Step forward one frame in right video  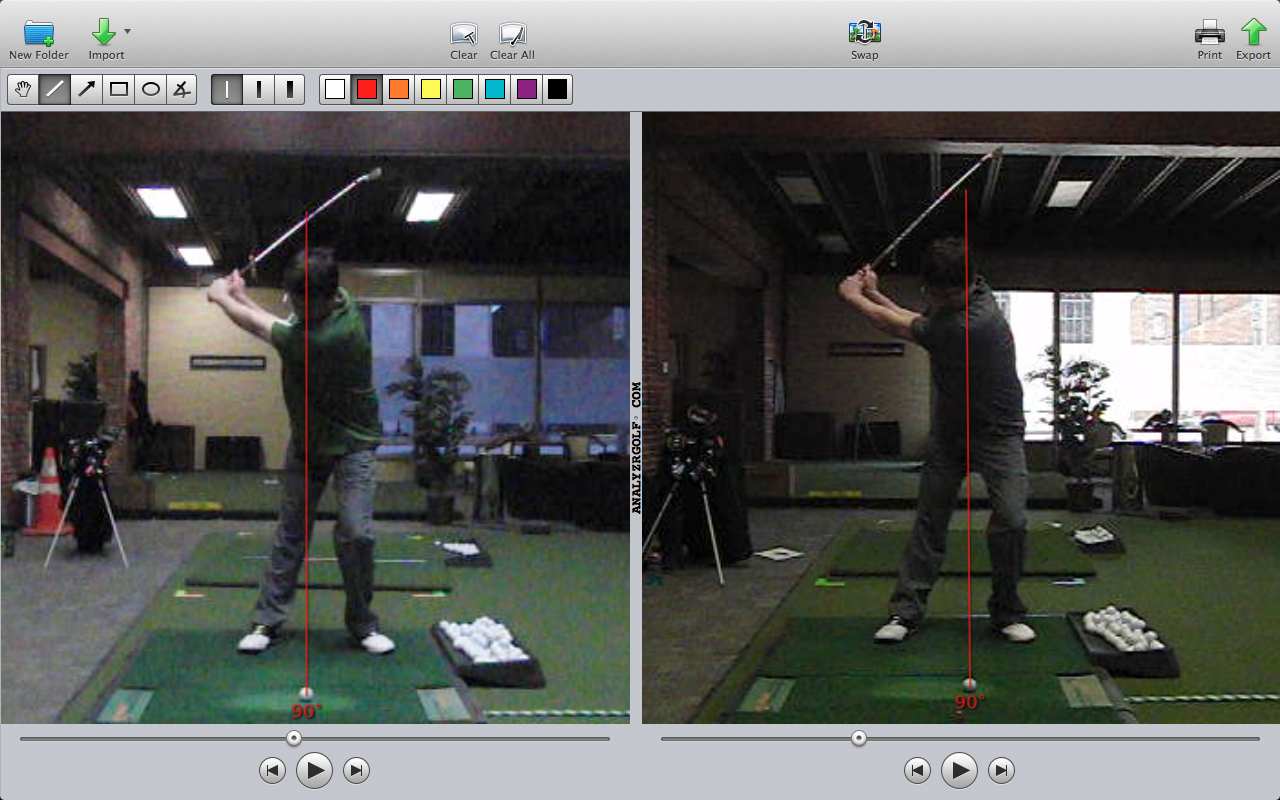coord(1001,770)
